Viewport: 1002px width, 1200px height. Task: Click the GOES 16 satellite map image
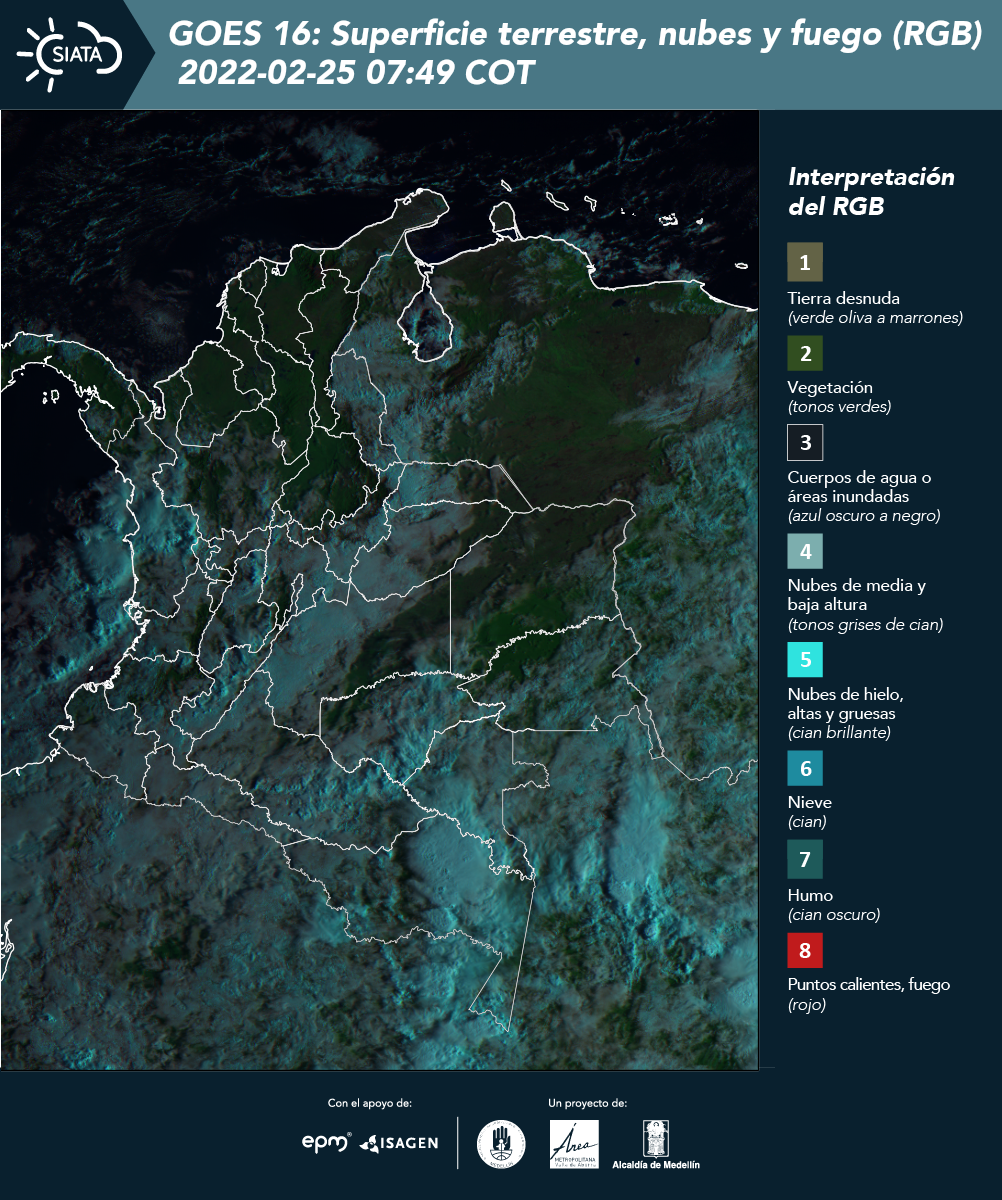pos(379,590)
